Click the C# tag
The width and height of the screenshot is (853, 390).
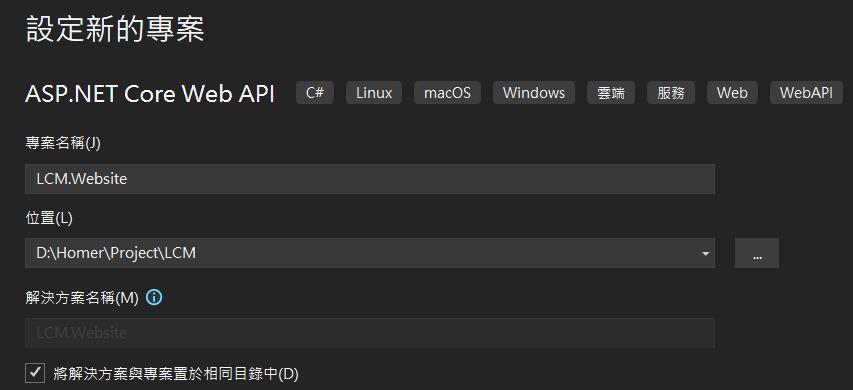coord(315,92)
